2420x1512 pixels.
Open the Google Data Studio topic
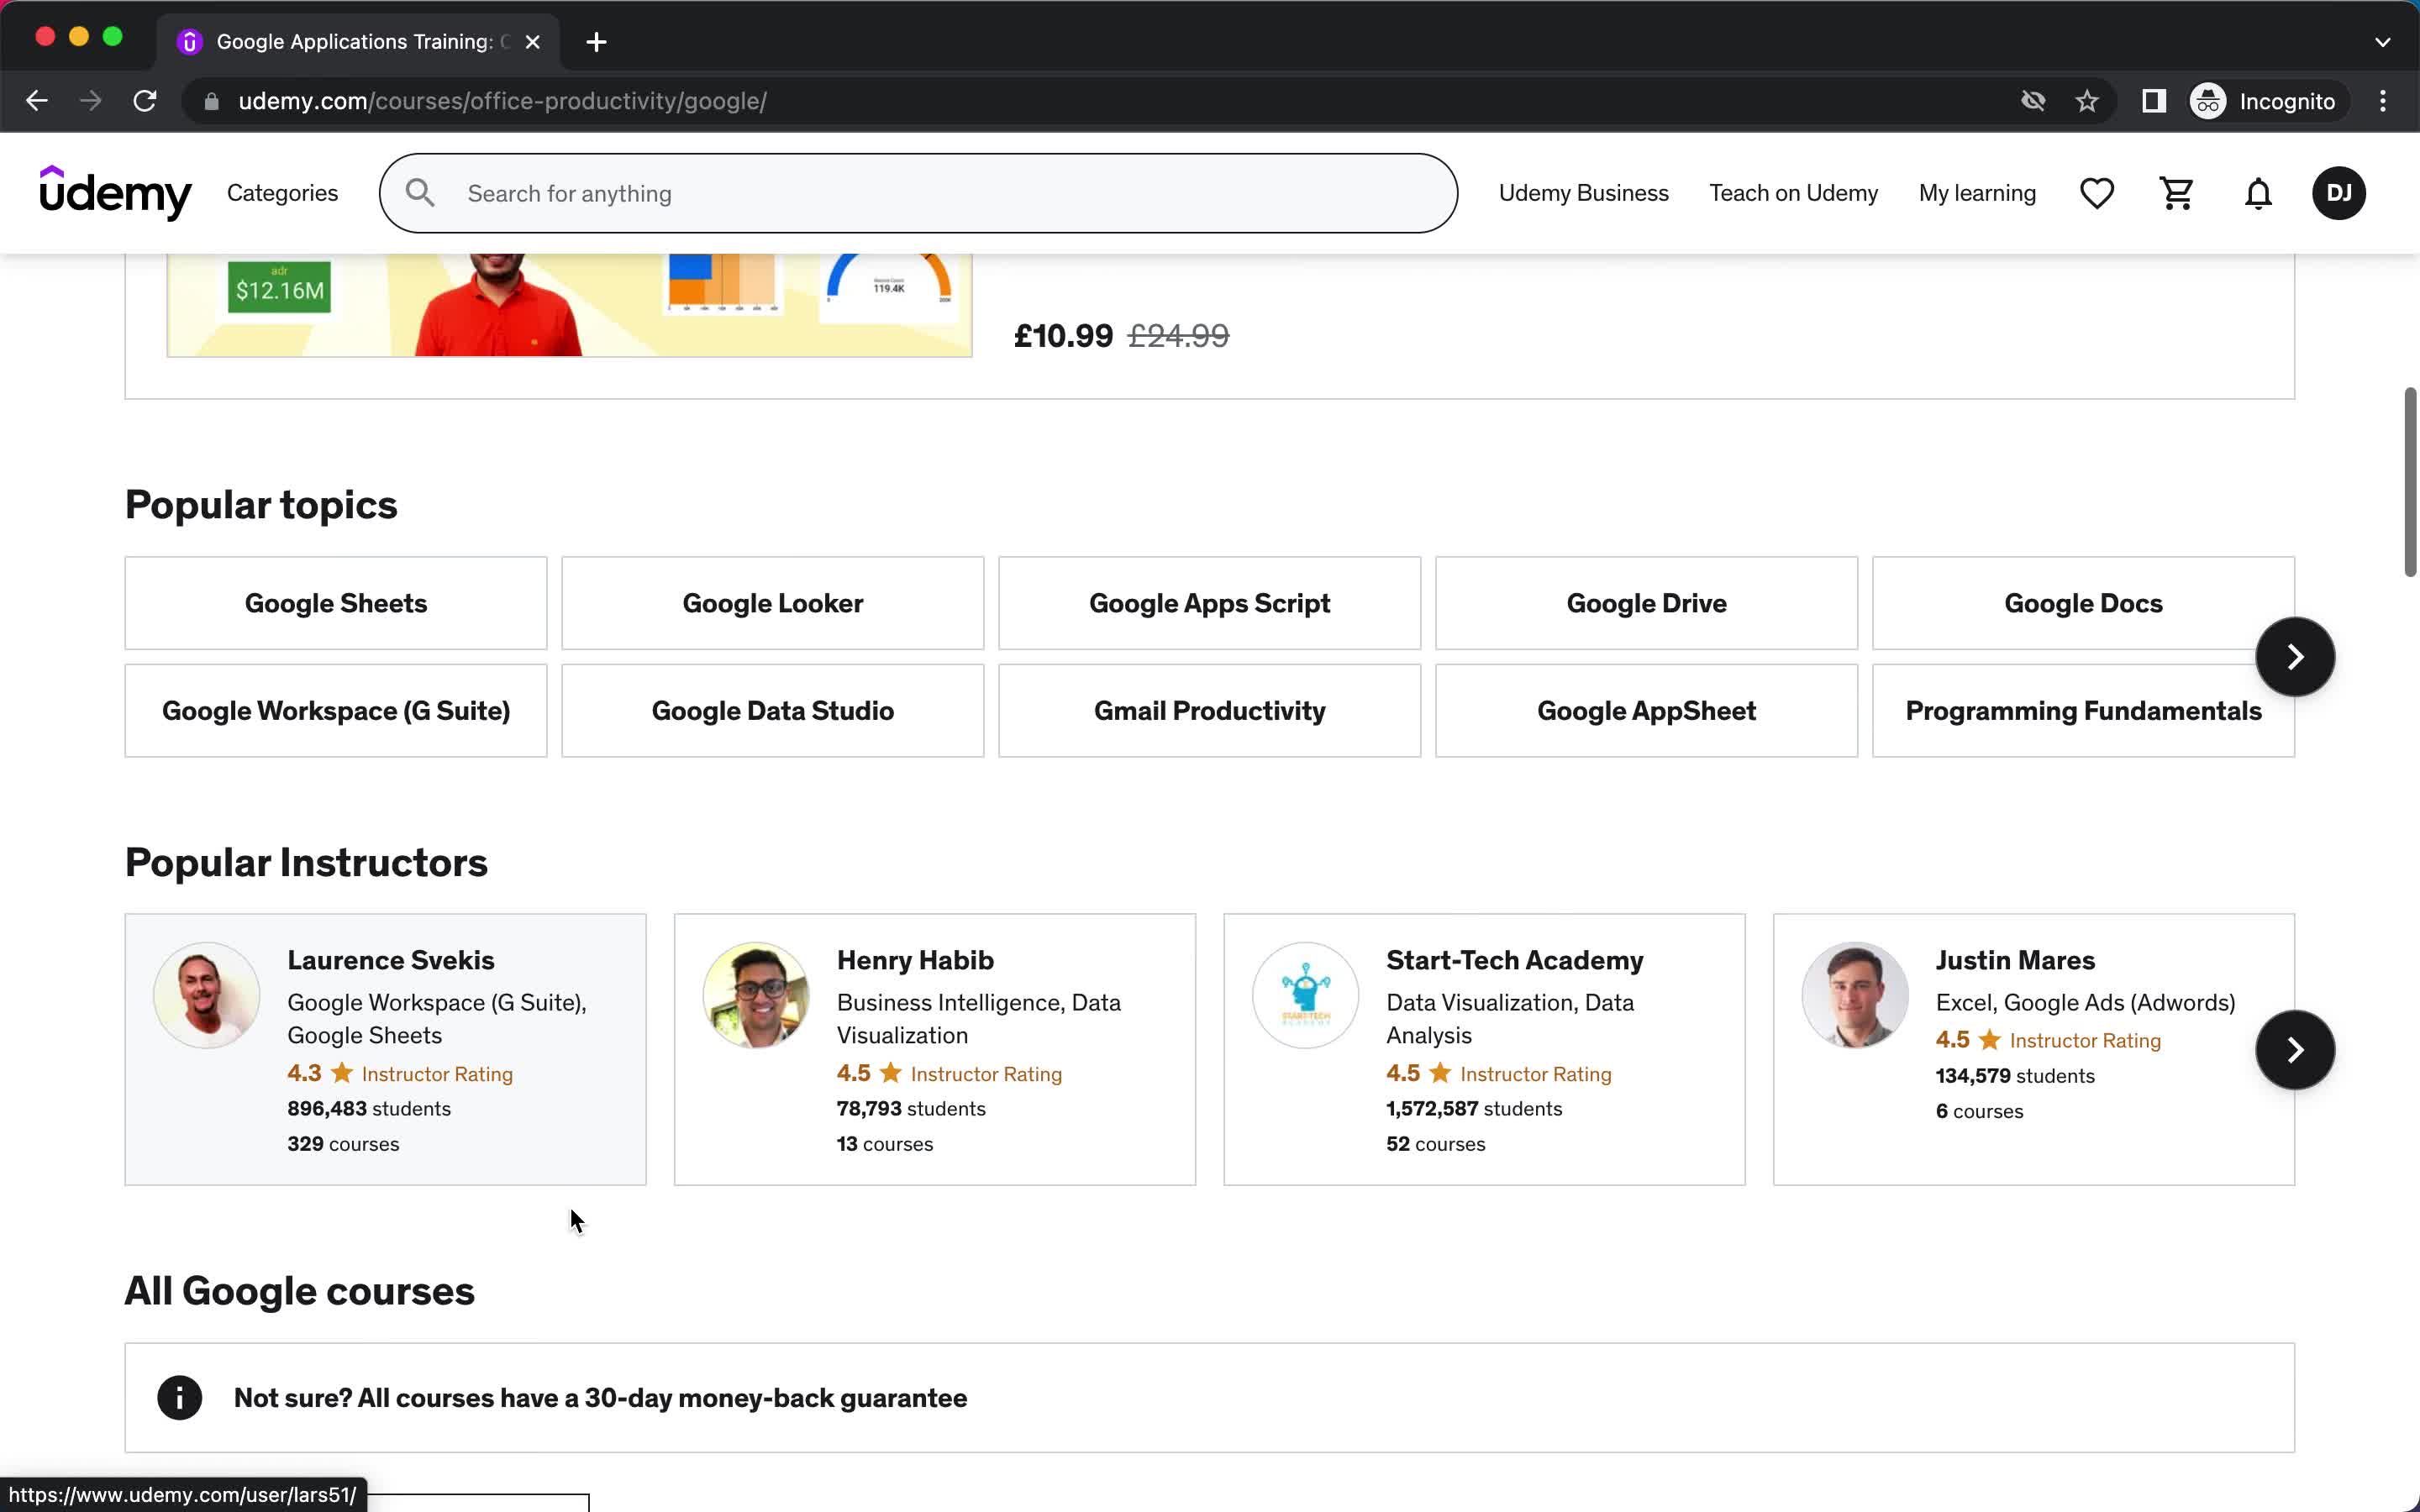click(772, 711)
